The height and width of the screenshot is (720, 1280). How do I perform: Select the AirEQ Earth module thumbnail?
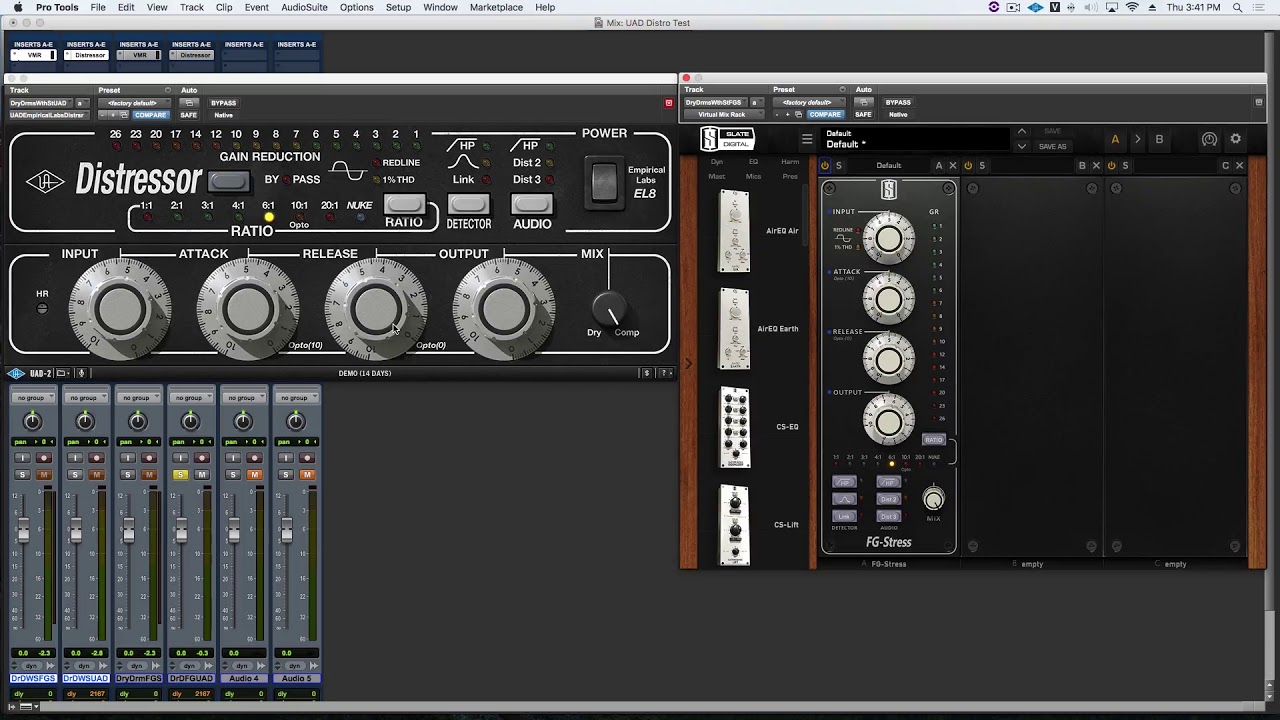coord(734,329)
